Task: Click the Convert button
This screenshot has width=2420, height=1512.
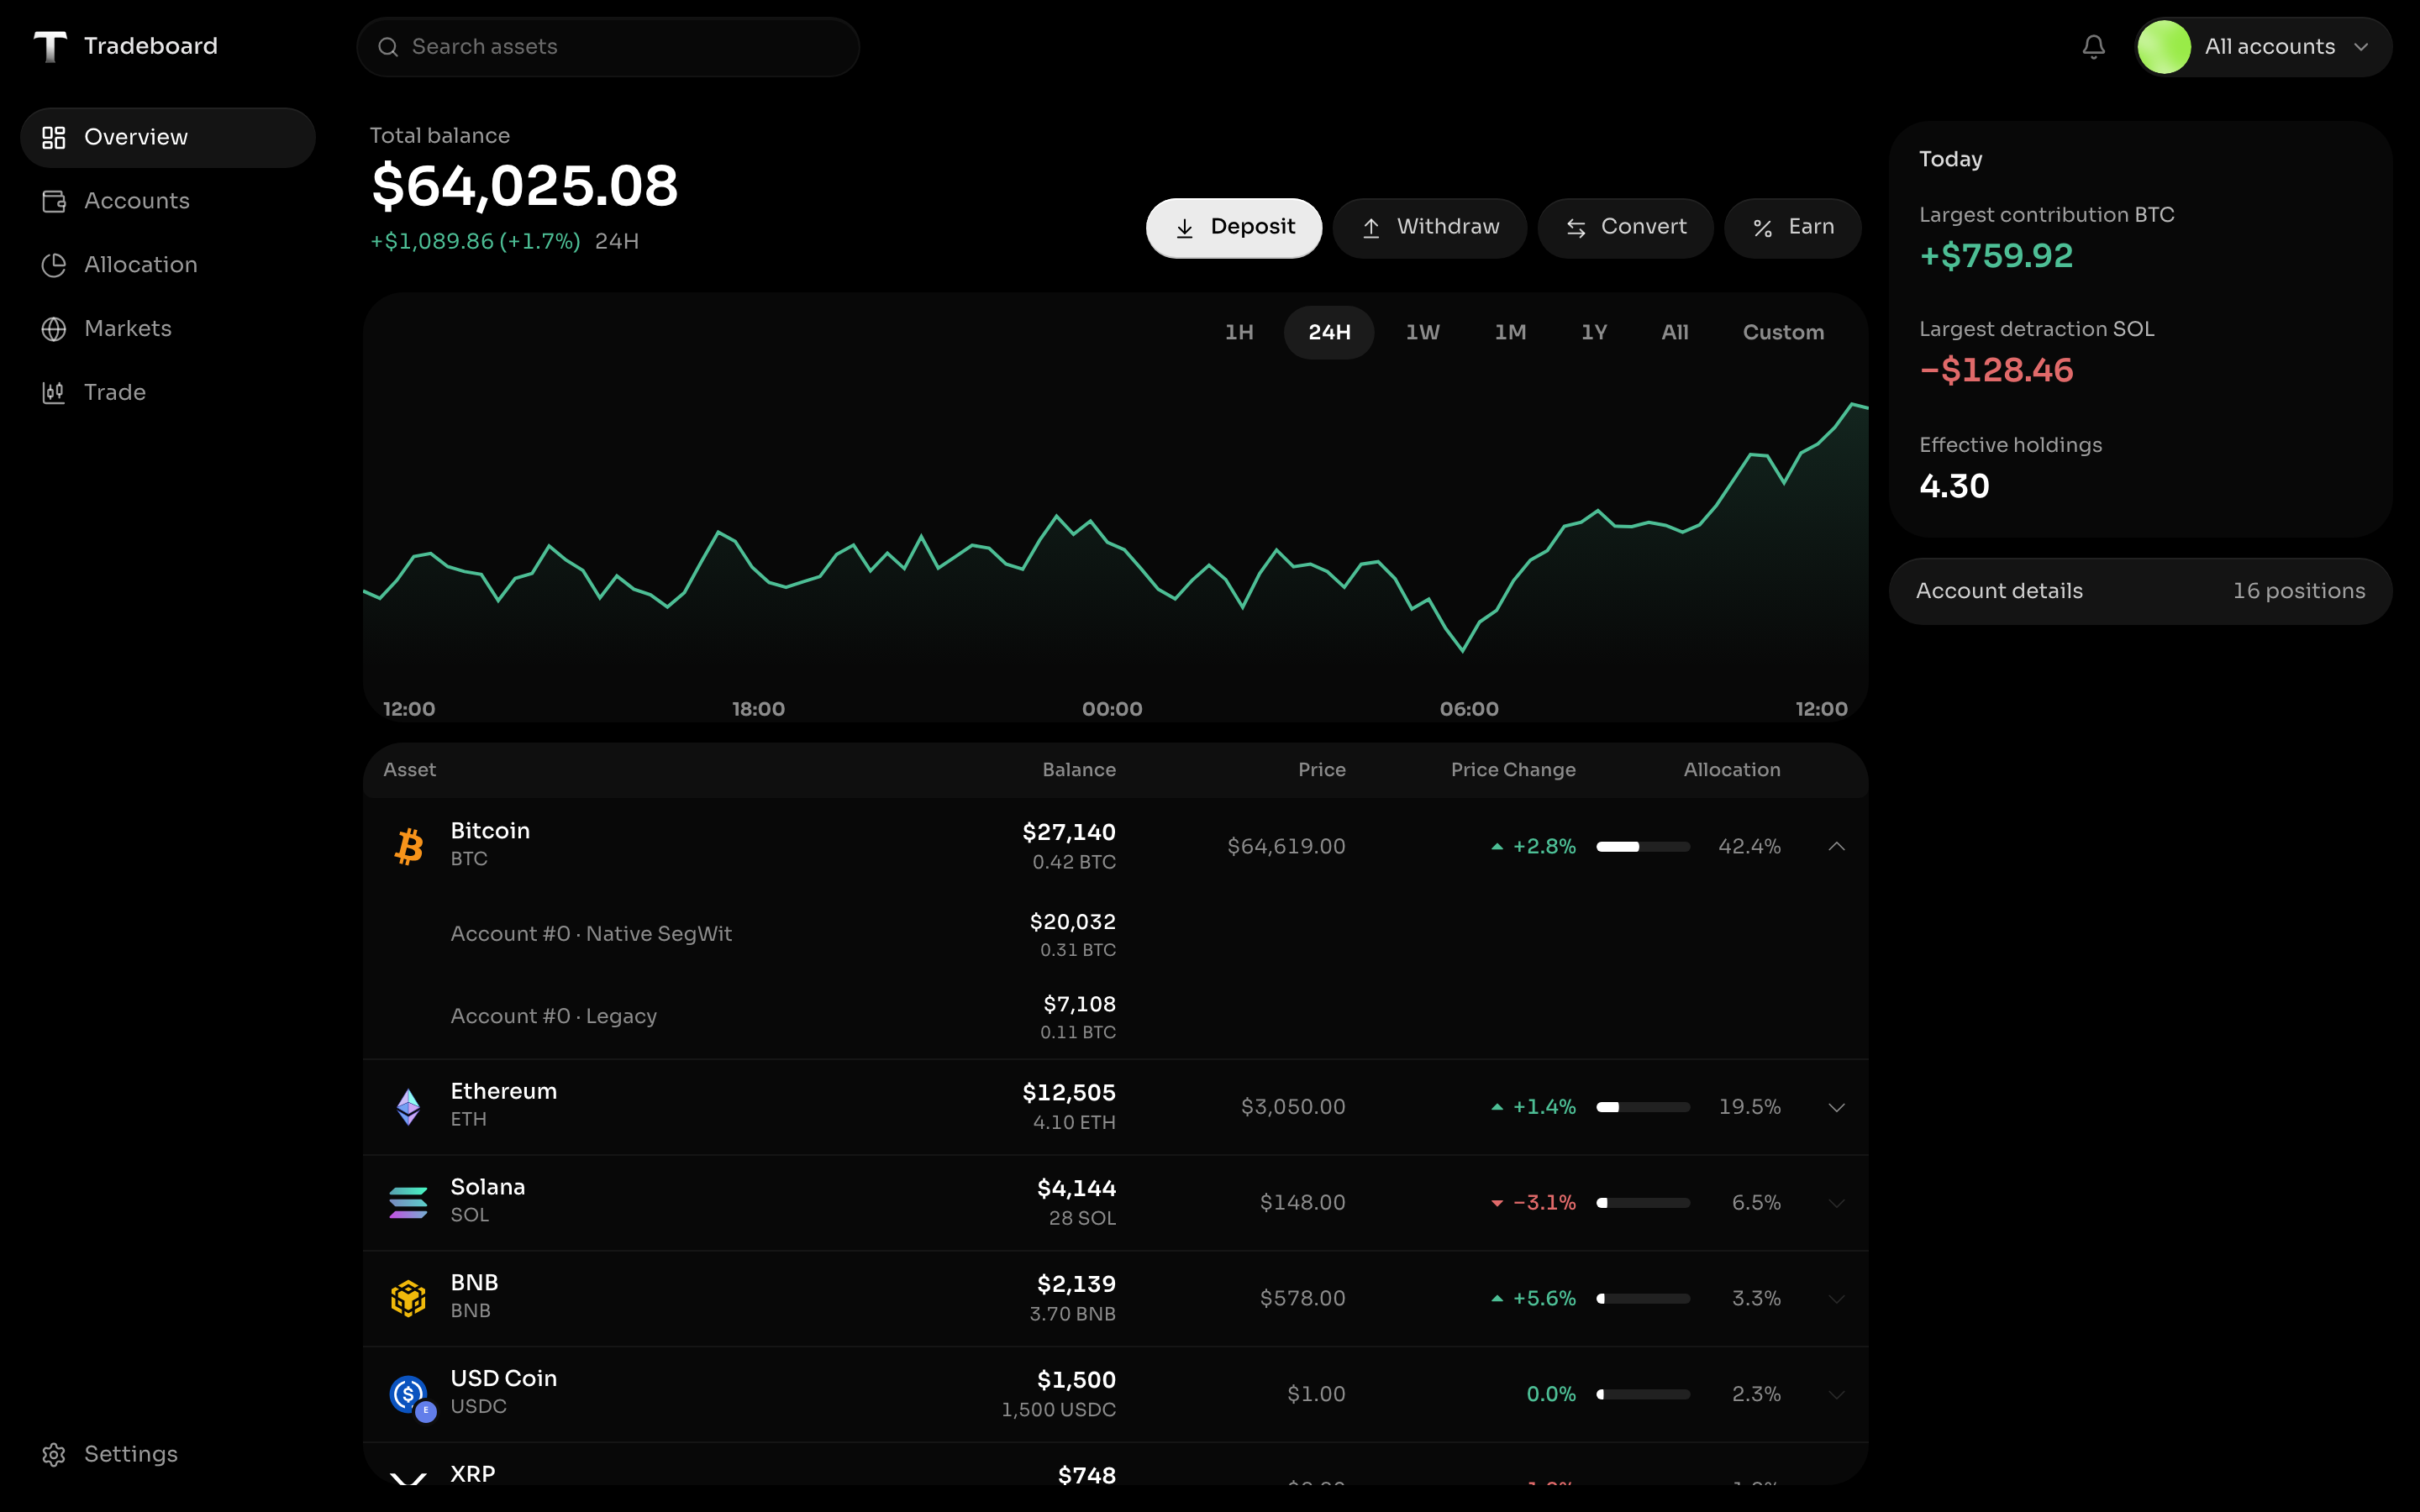Action: [x=1625, y=228]
